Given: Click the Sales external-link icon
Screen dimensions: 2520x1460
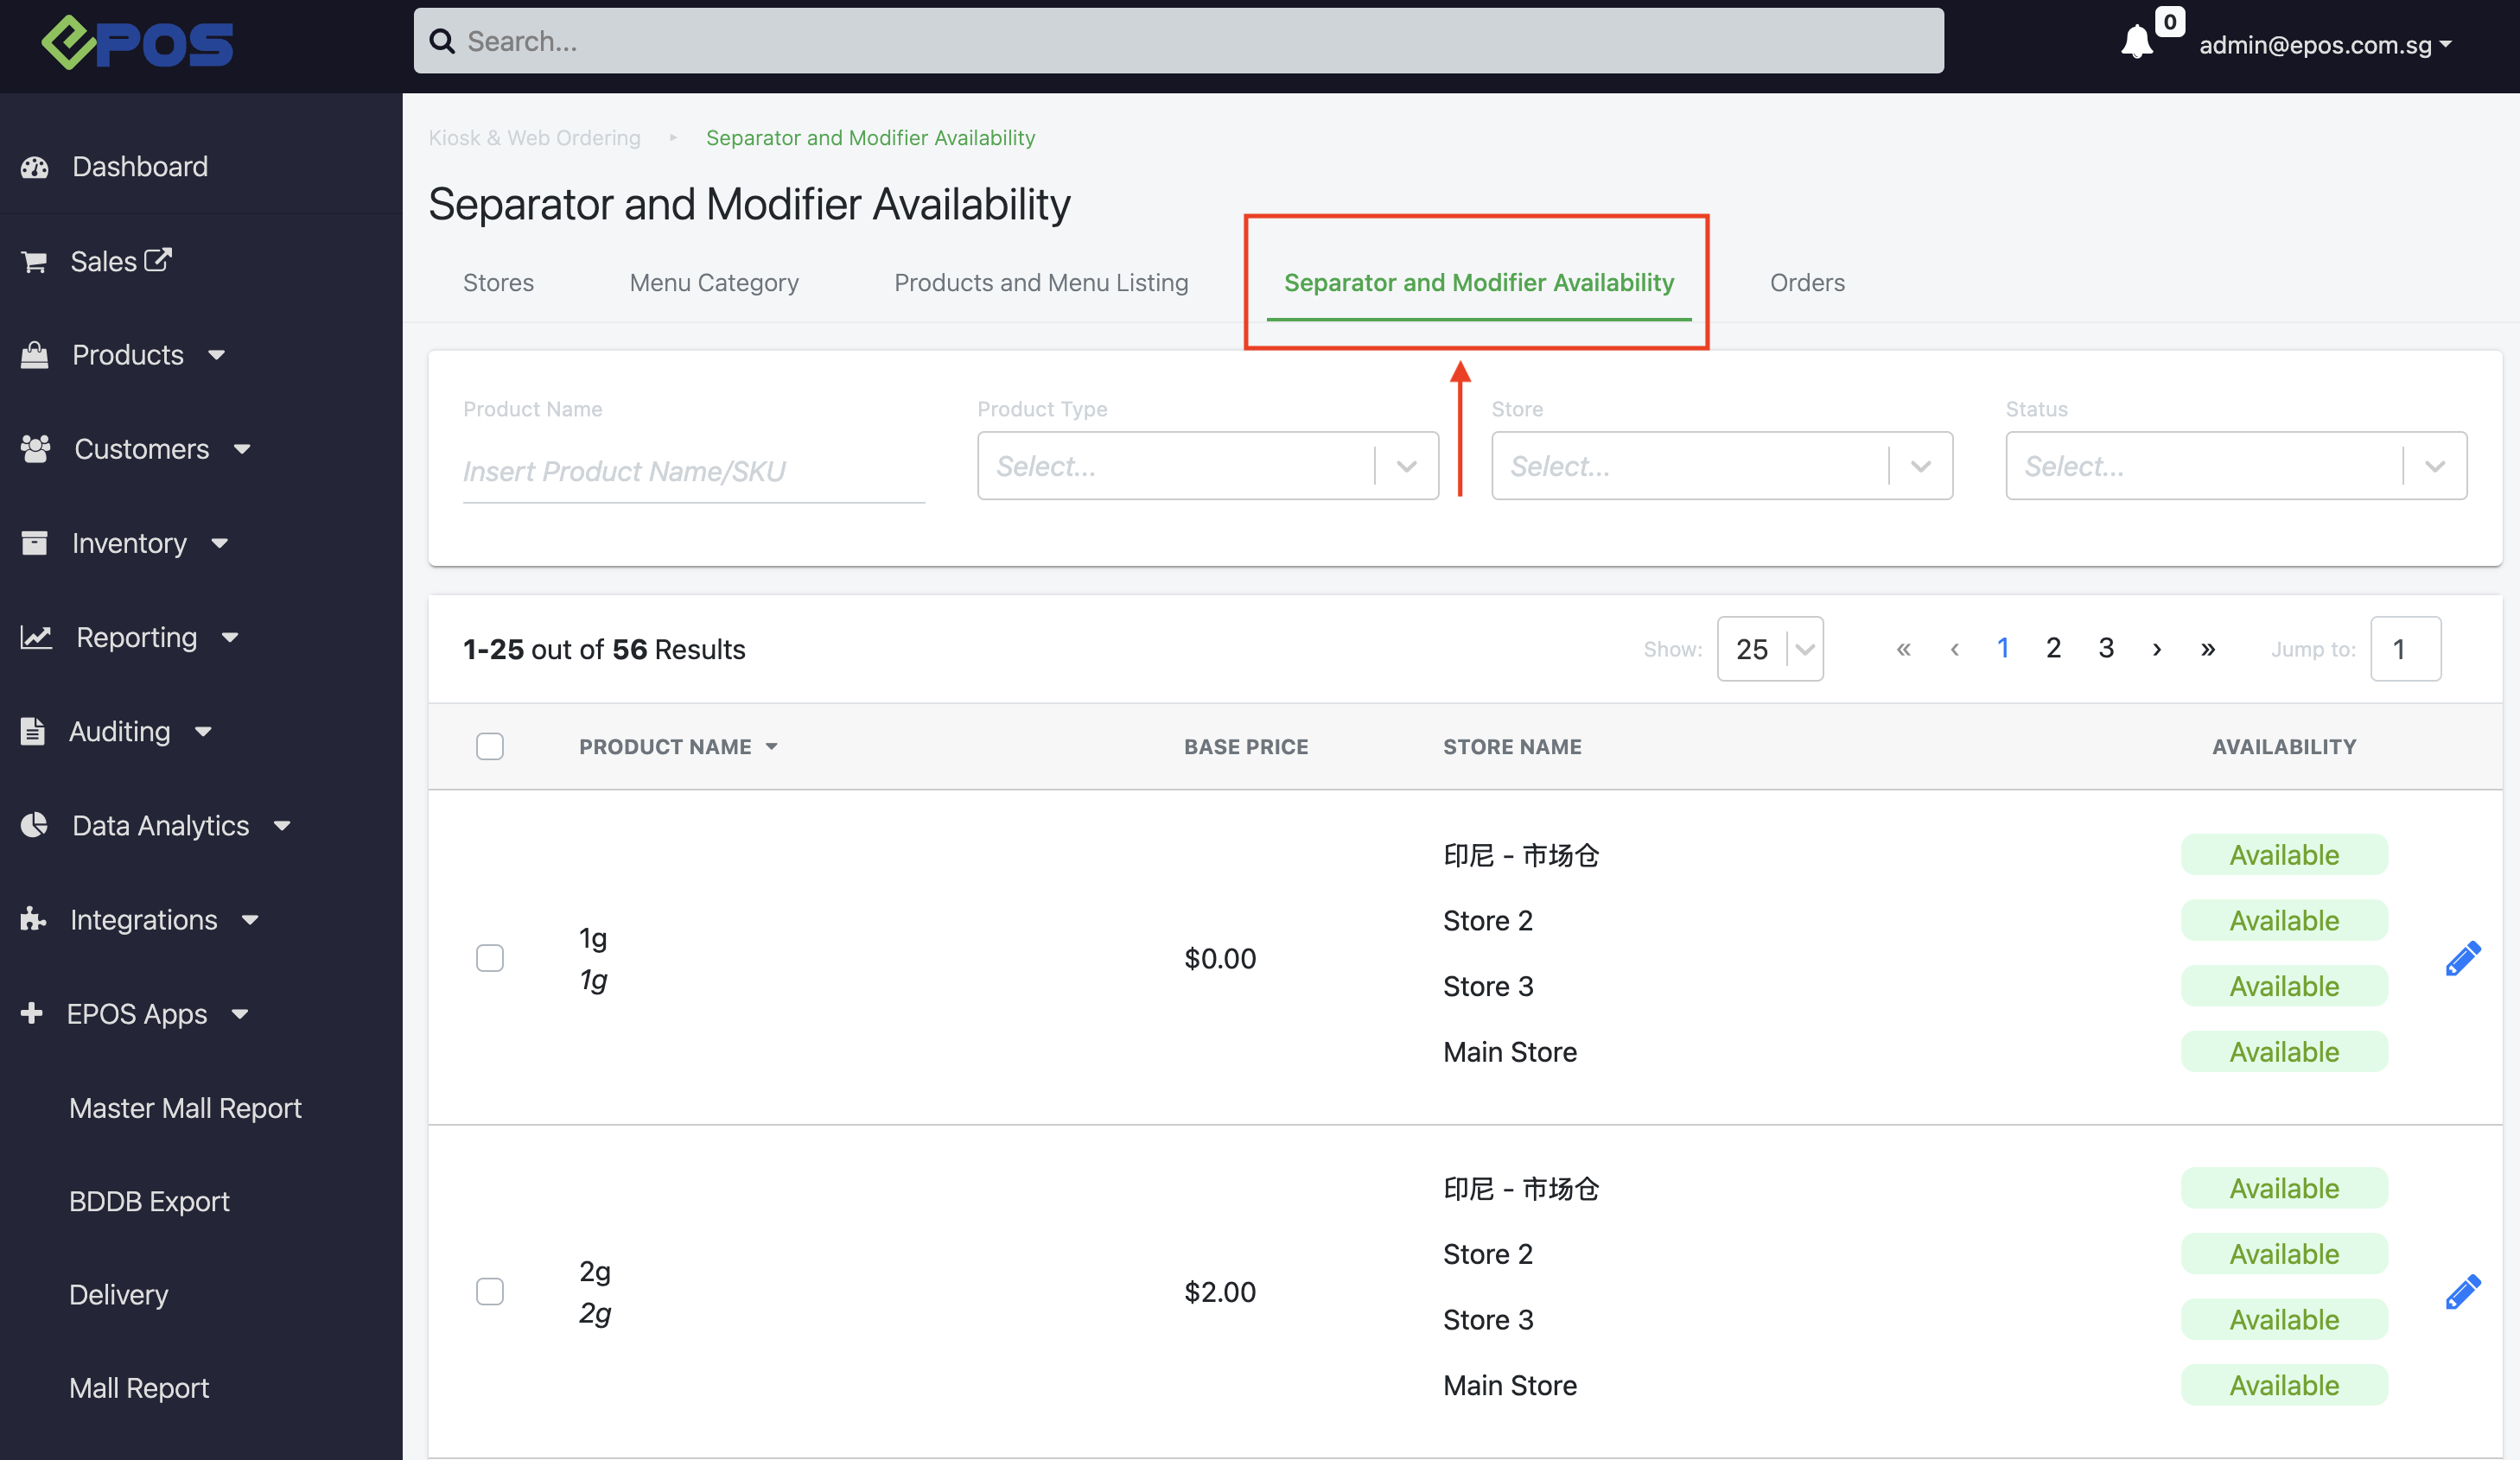Looking at the screenshot, I should (158, 260).
